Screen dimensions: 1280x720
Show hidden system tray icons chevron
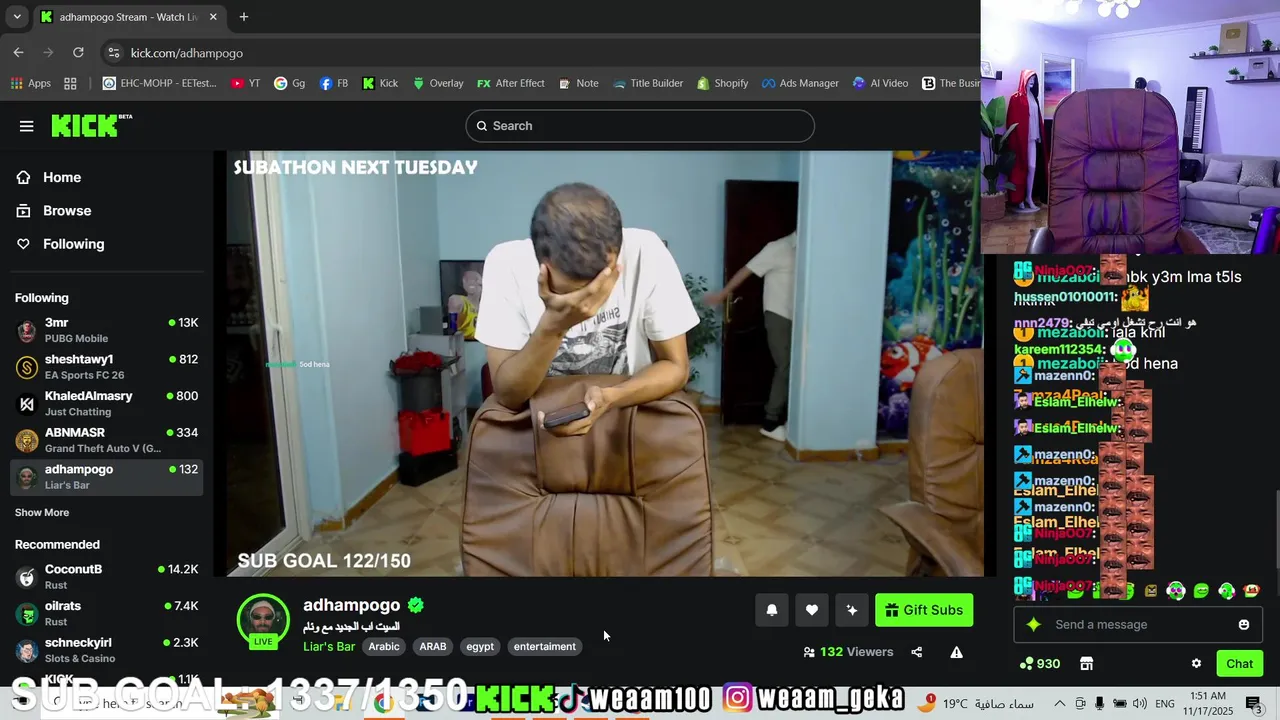click(x=1060, y=703)
